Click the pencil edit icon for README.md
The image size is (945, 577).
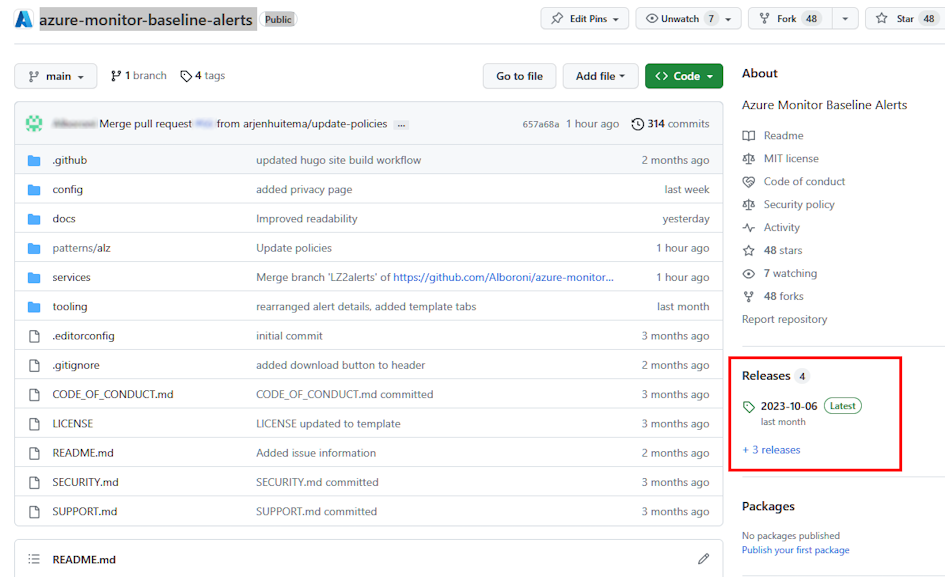(x=703, y=559)
